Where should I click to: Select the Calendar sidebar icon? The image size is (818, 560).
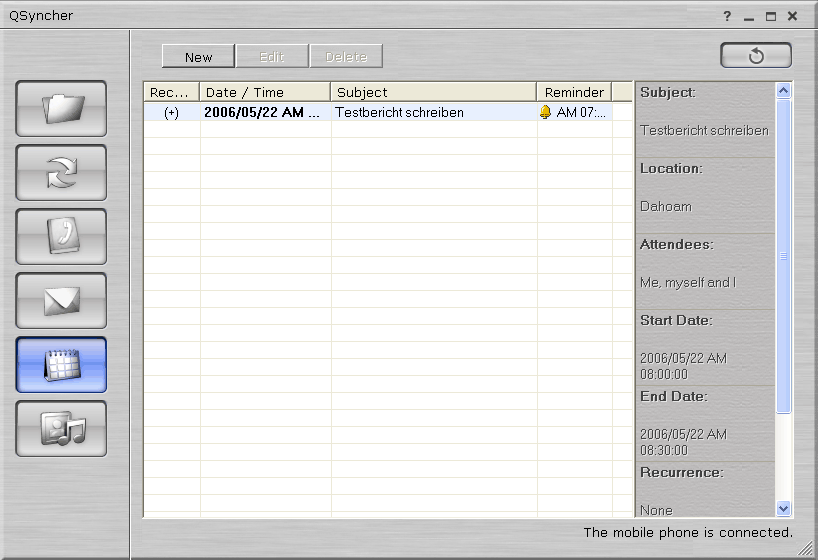point(61,365)
